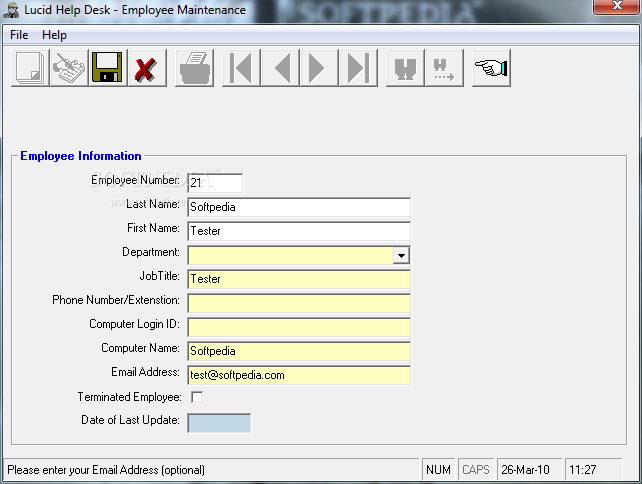Click the JobTitle field
This screenshot has height=484, width=642.
[x=299, y=279]
